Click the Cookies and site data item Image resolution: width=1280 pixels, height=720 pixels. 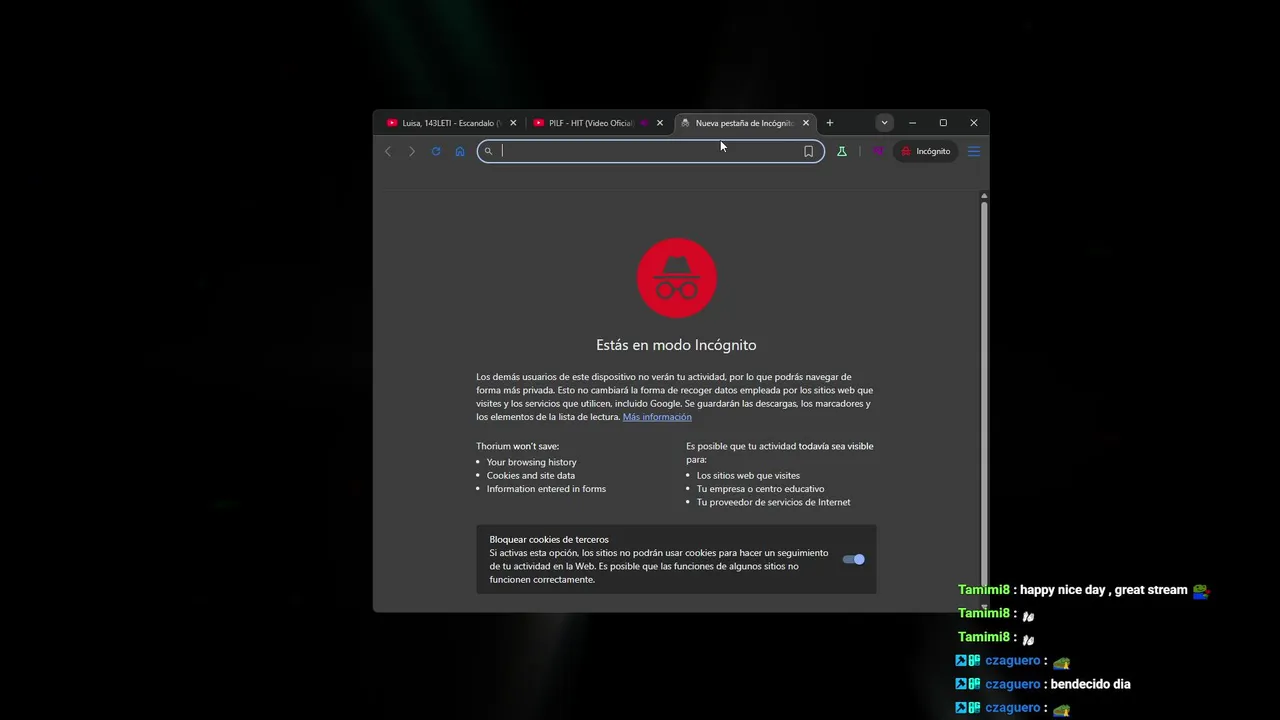(531, 476)
